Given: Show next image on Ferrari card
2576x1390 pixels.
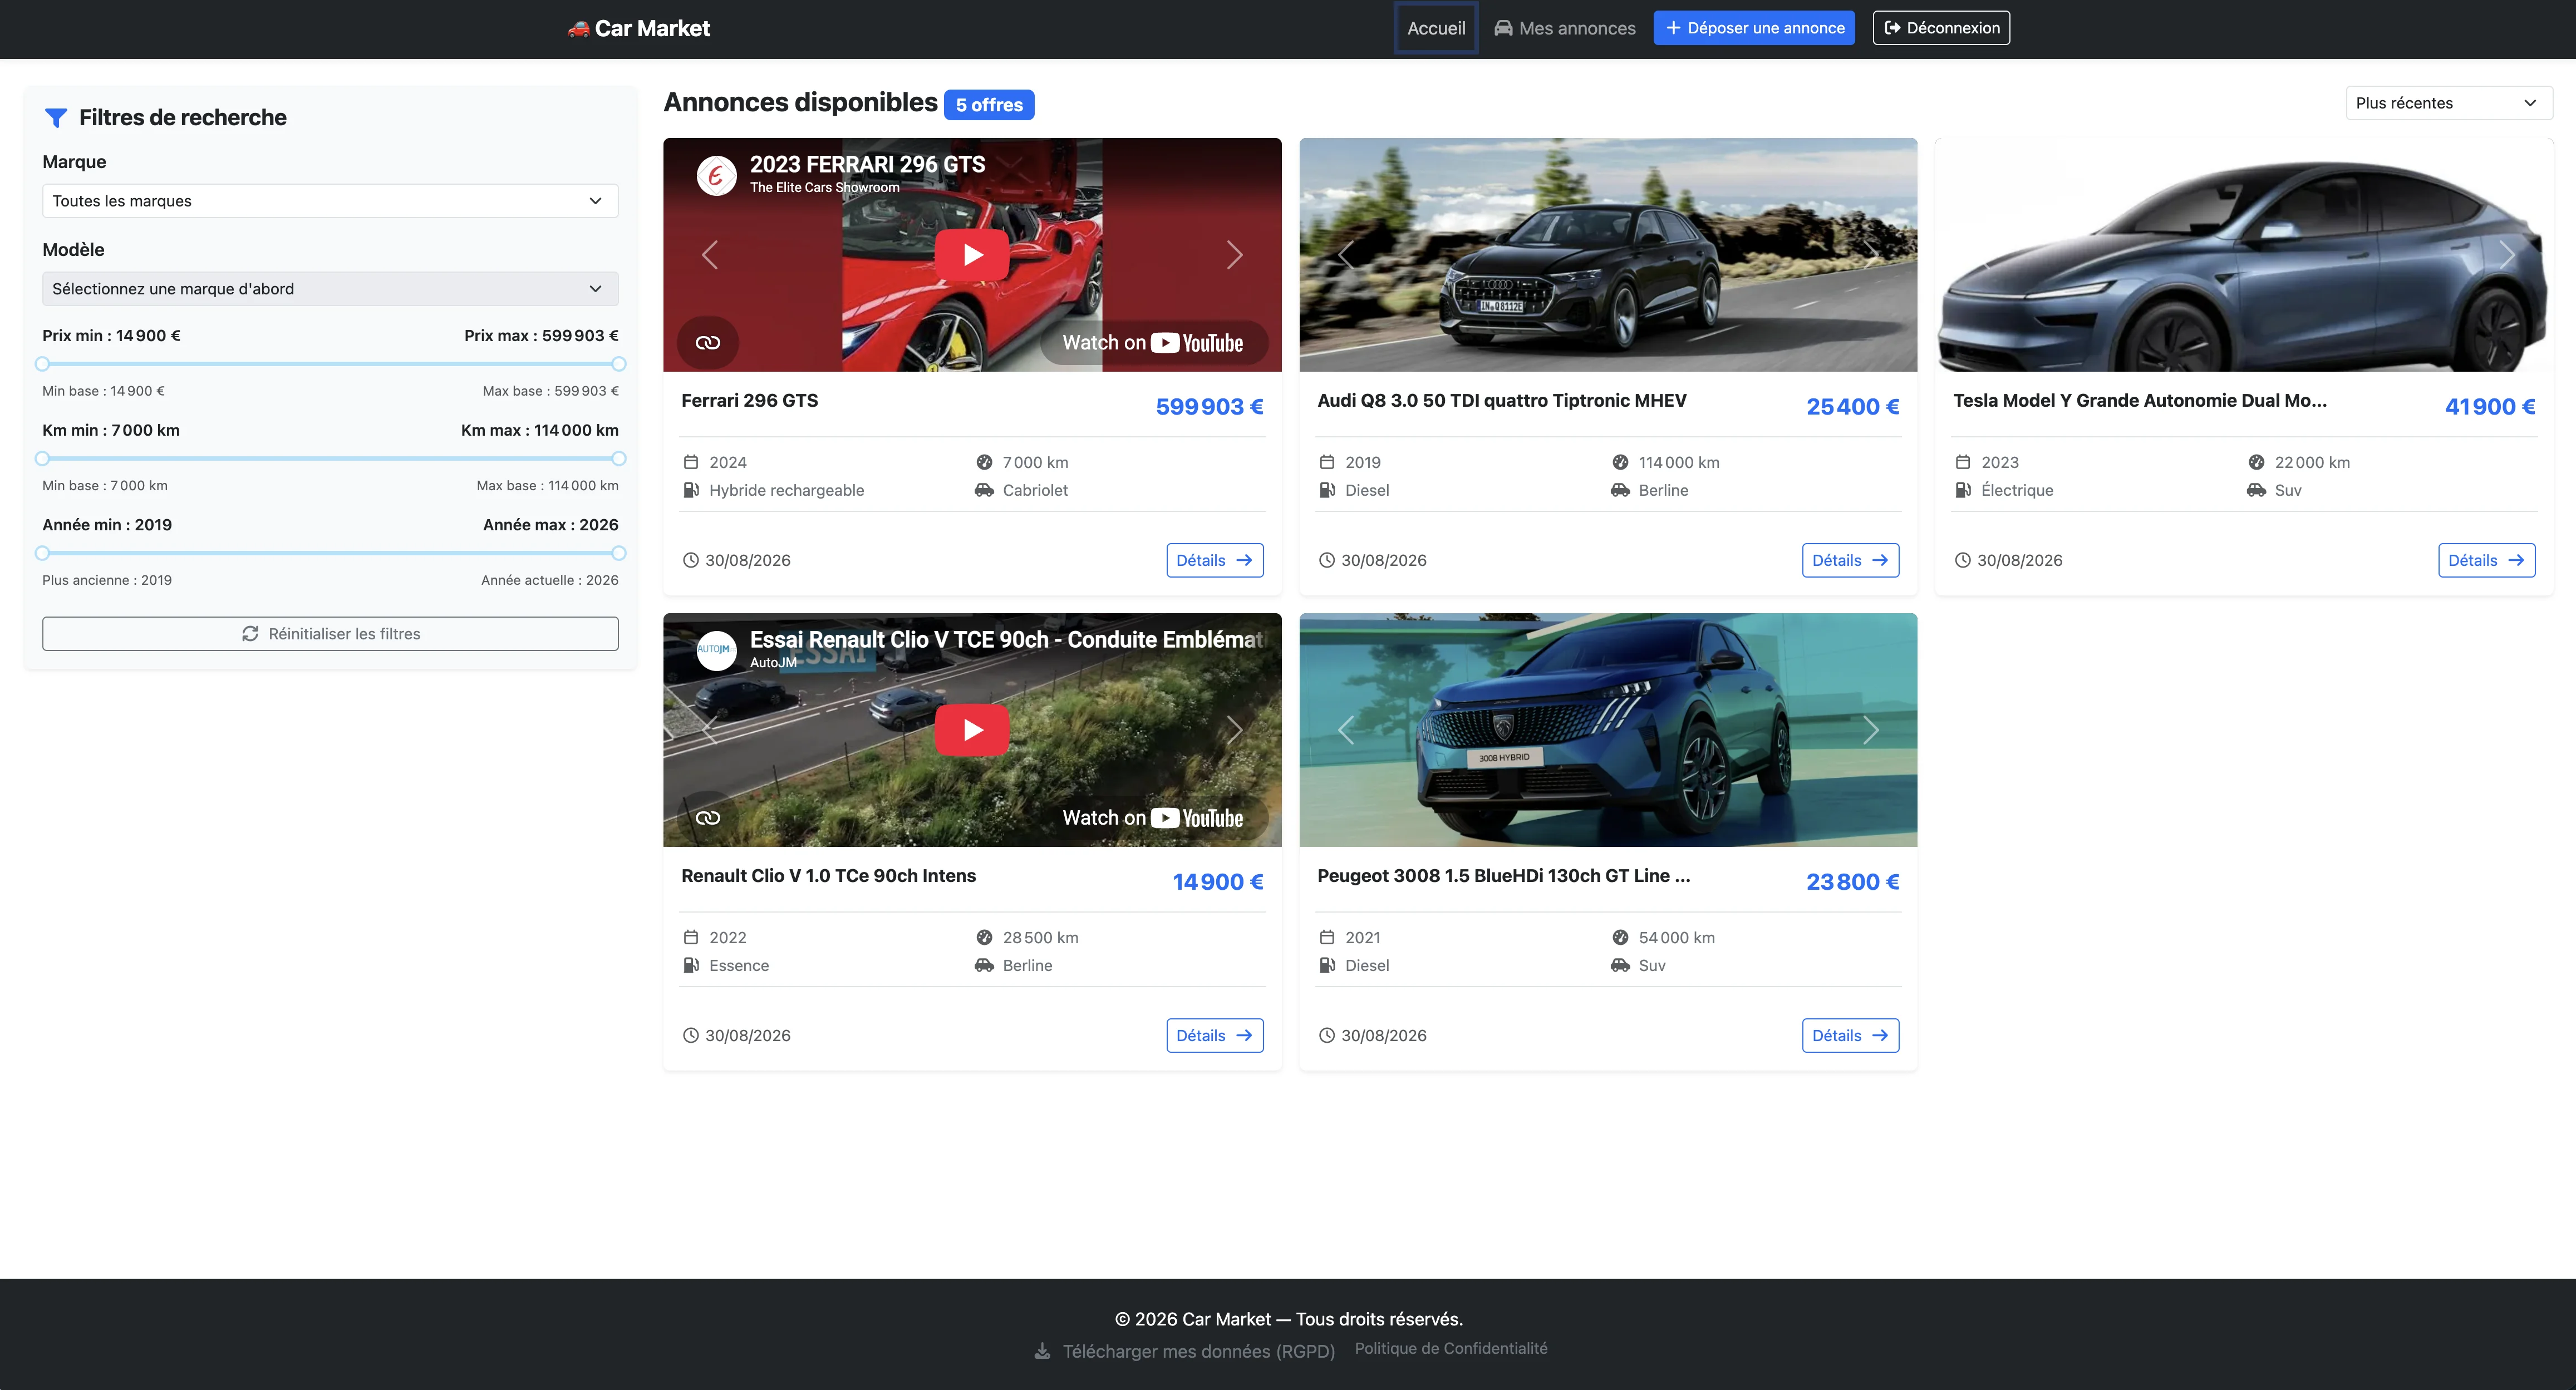Looking at the screenshot, I should click(x=1235, y=255).
